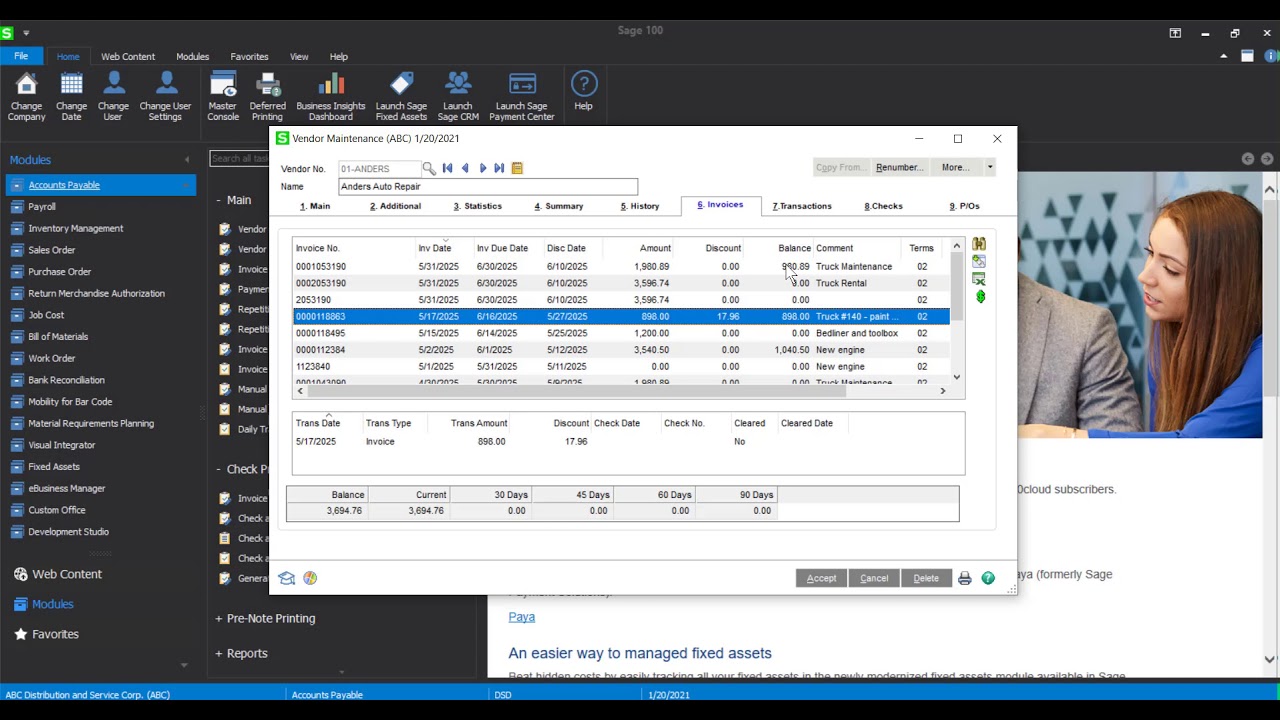Click the Accept button

point(821,578)
